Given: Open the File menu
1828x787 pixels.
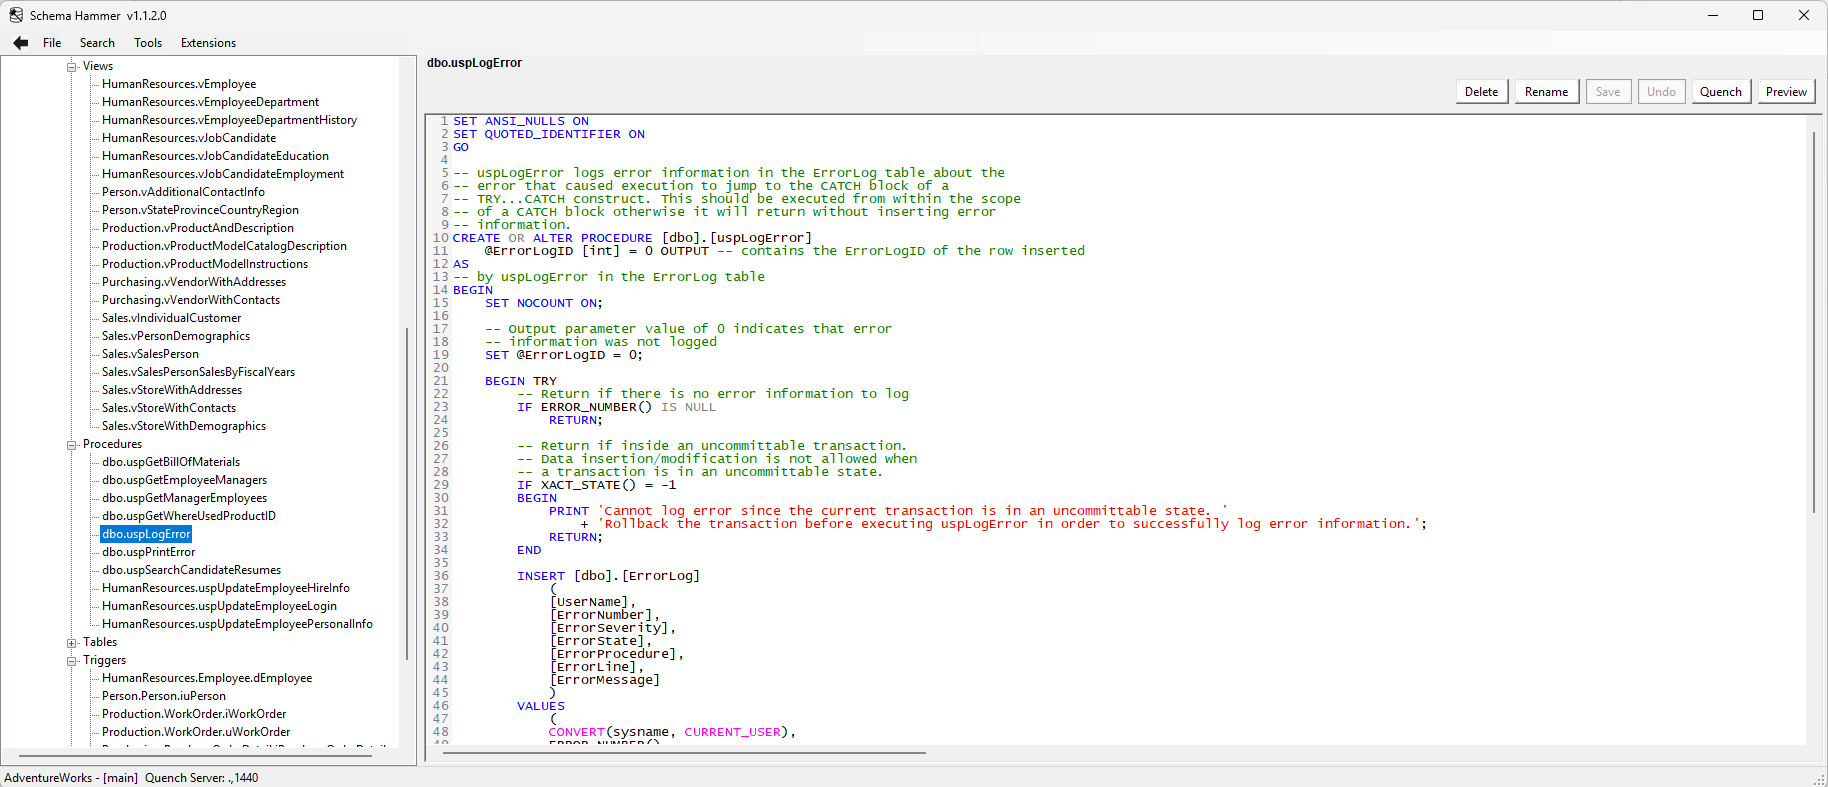Looking at the screenshot, I should click(x=52, y=43).
